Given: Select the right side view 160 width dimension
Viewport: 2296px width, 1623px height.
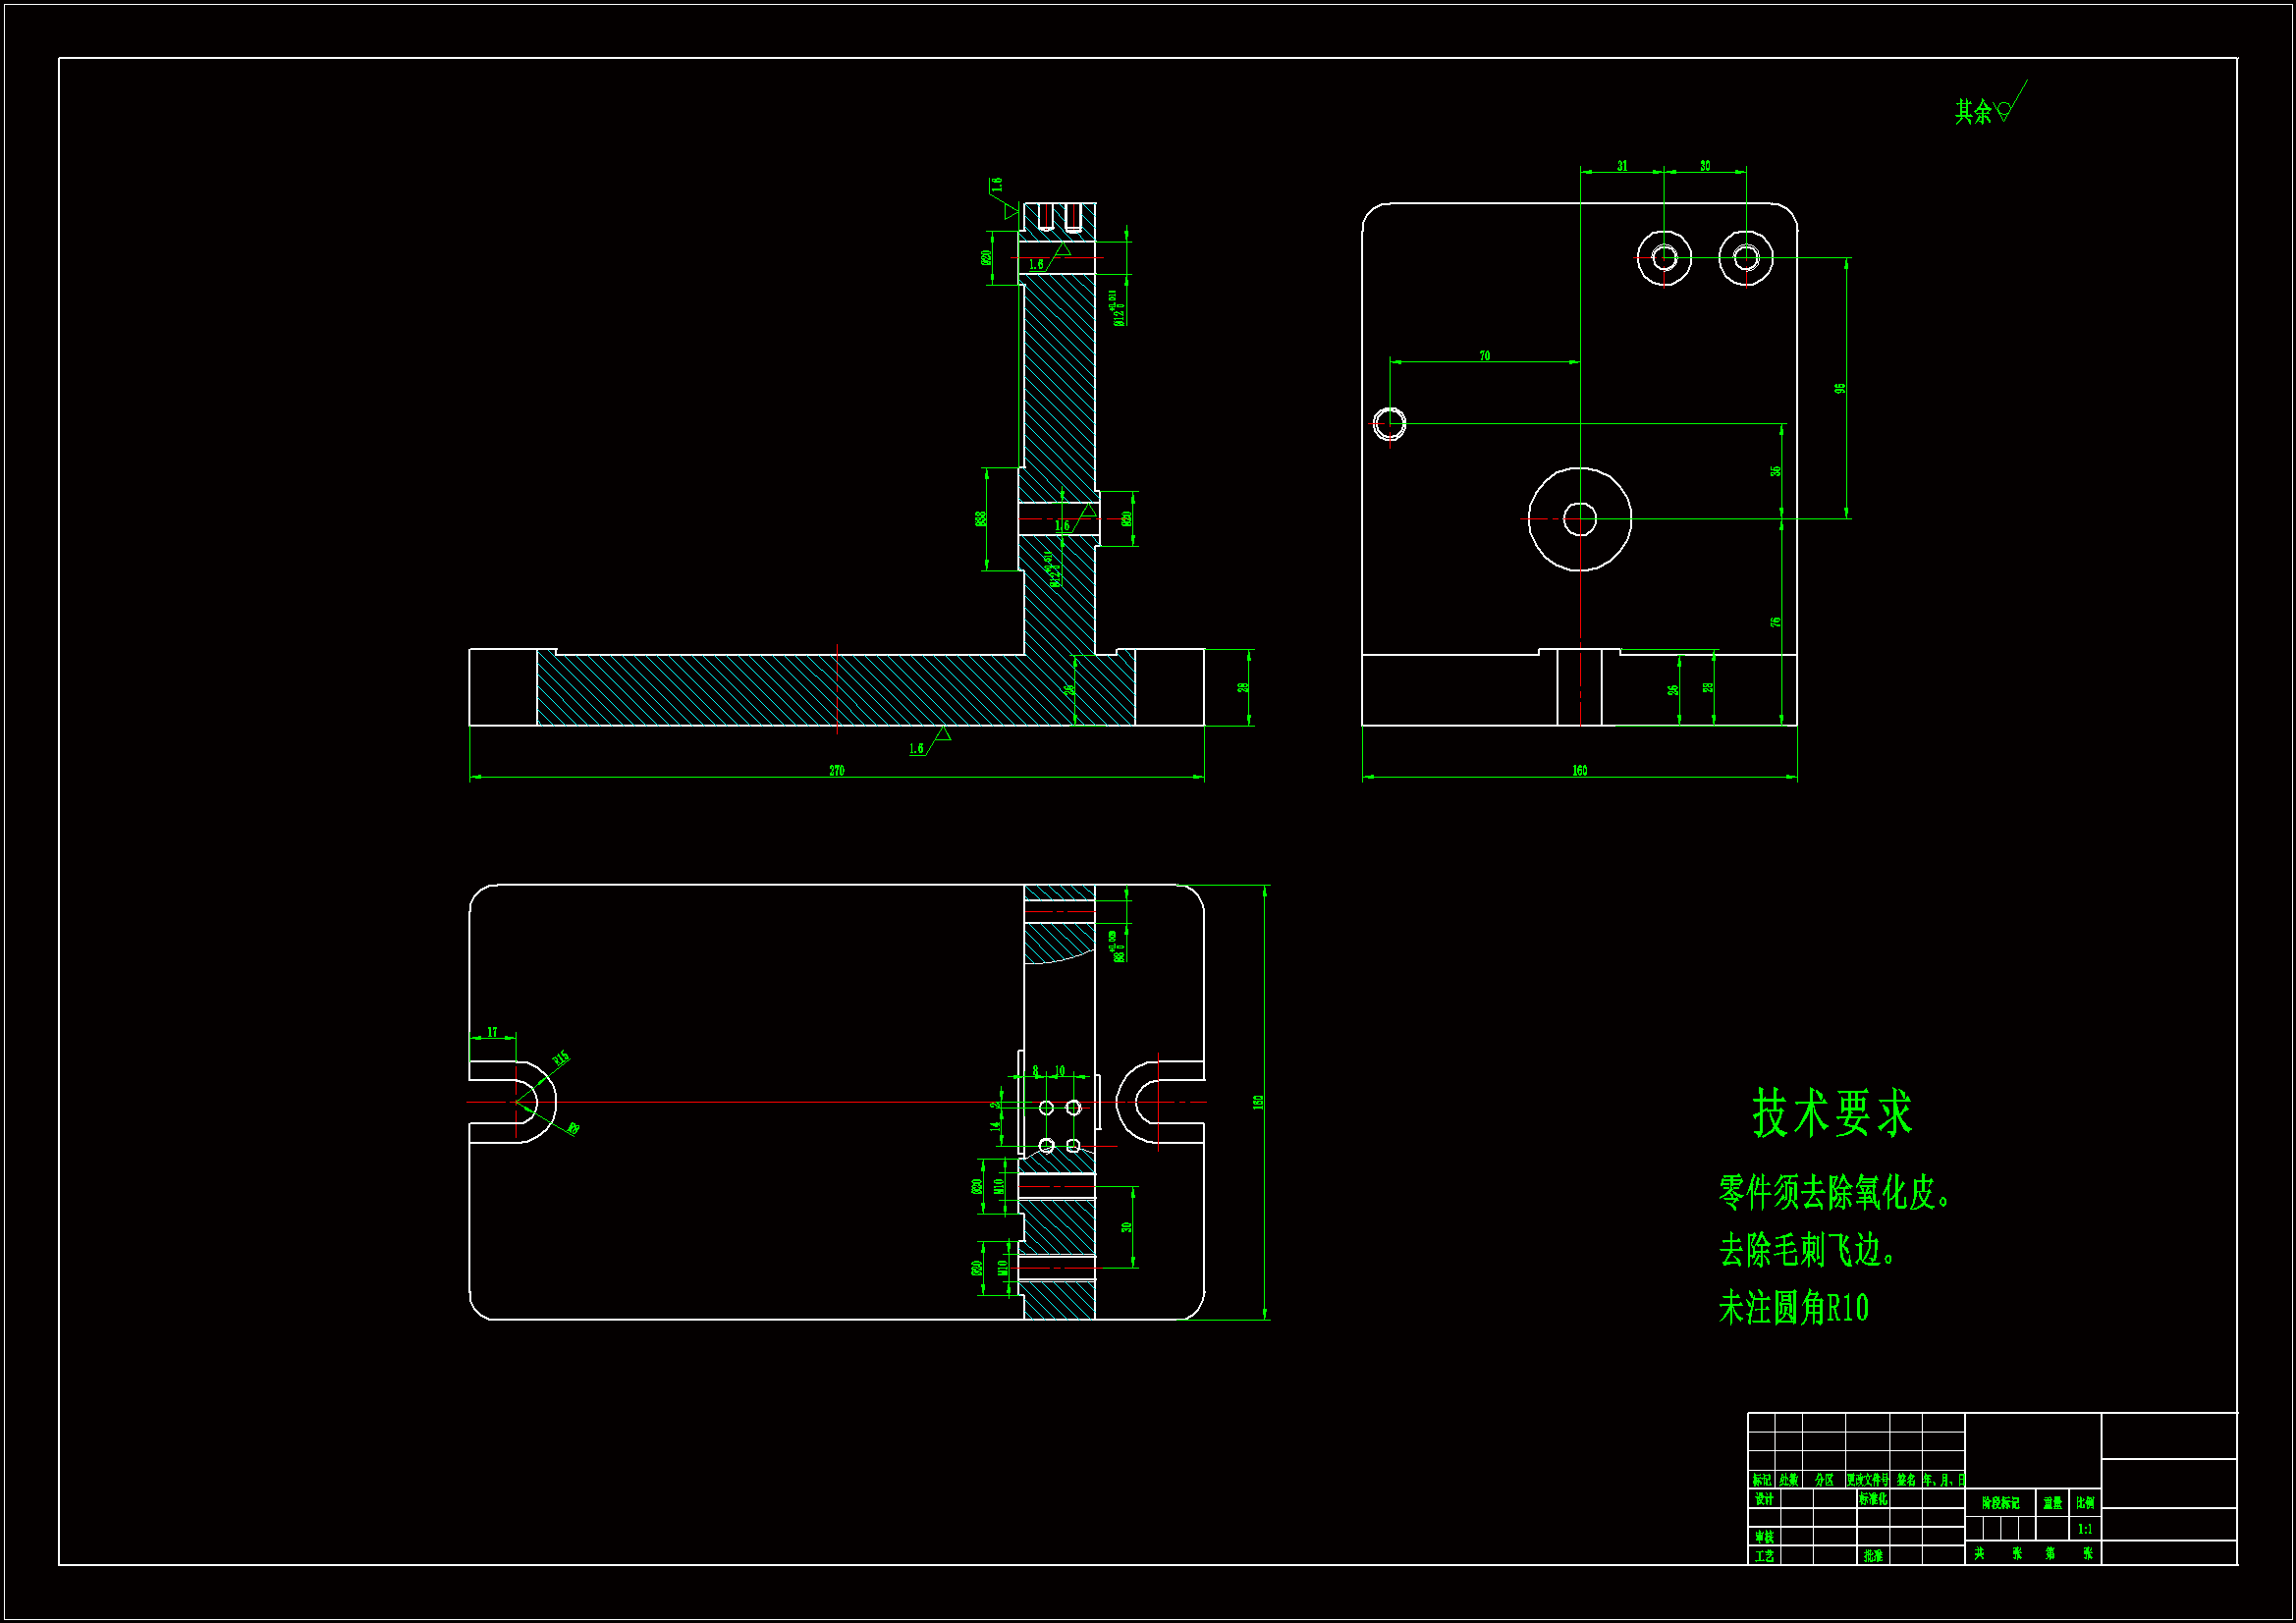Looking at the screenshot, I should tap(1579, 770).
